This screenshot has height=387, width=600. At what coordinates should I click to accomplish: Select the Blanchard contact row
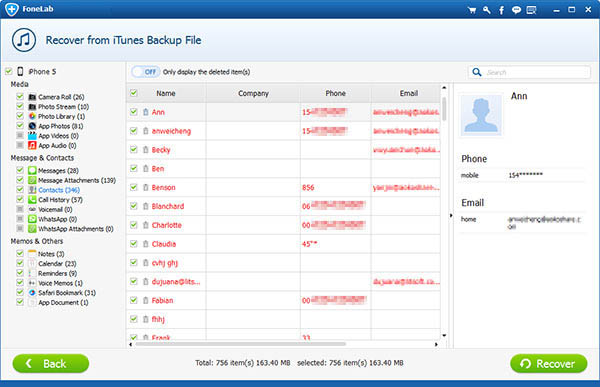[x=283, y=206]
